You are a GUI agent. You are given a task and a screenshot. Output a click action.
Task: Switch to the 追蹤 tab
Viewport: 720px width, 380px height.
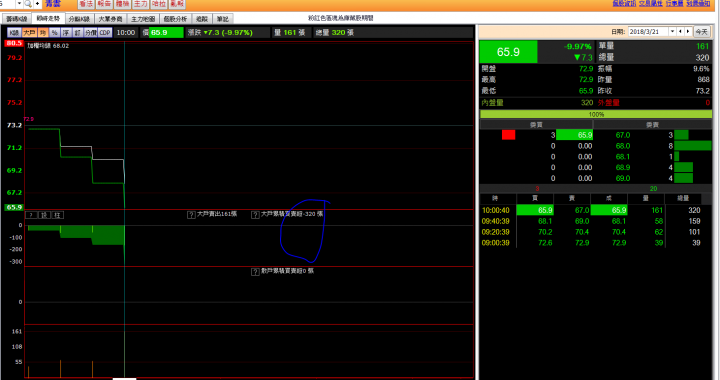coord(202,19)
